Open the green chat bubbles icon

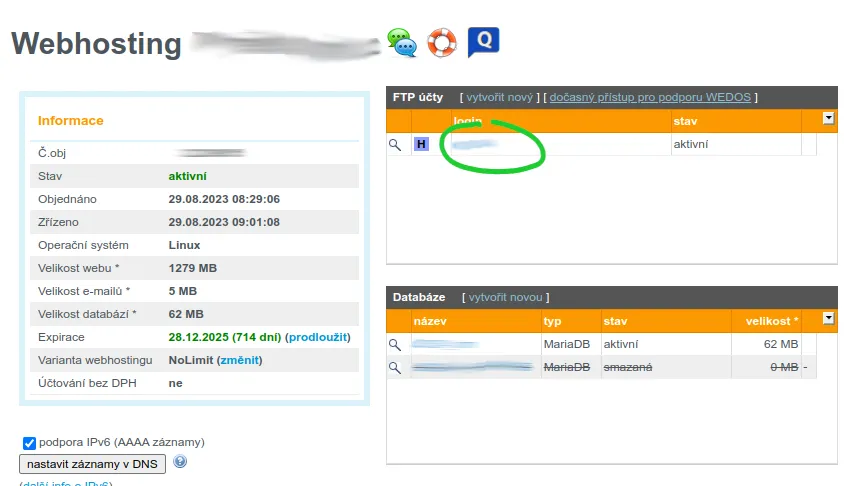[402, 43]
